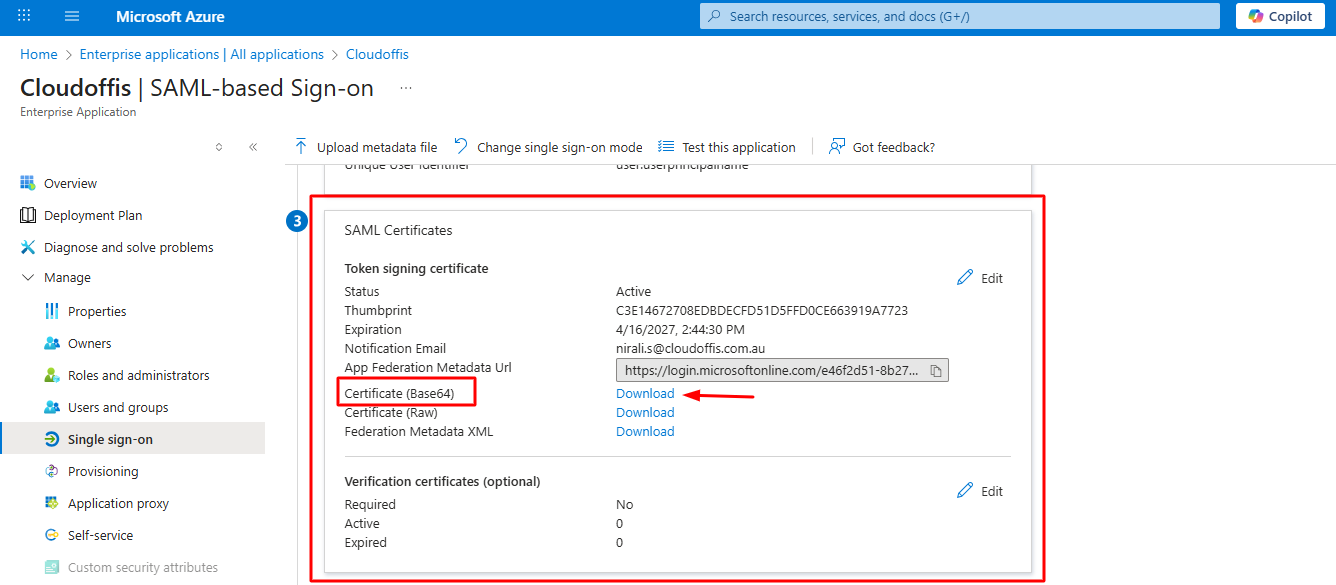Screen dimensions: 1336x585
Task: Collapse the sidebar with double chevron
Action: [x=253, y=147]
